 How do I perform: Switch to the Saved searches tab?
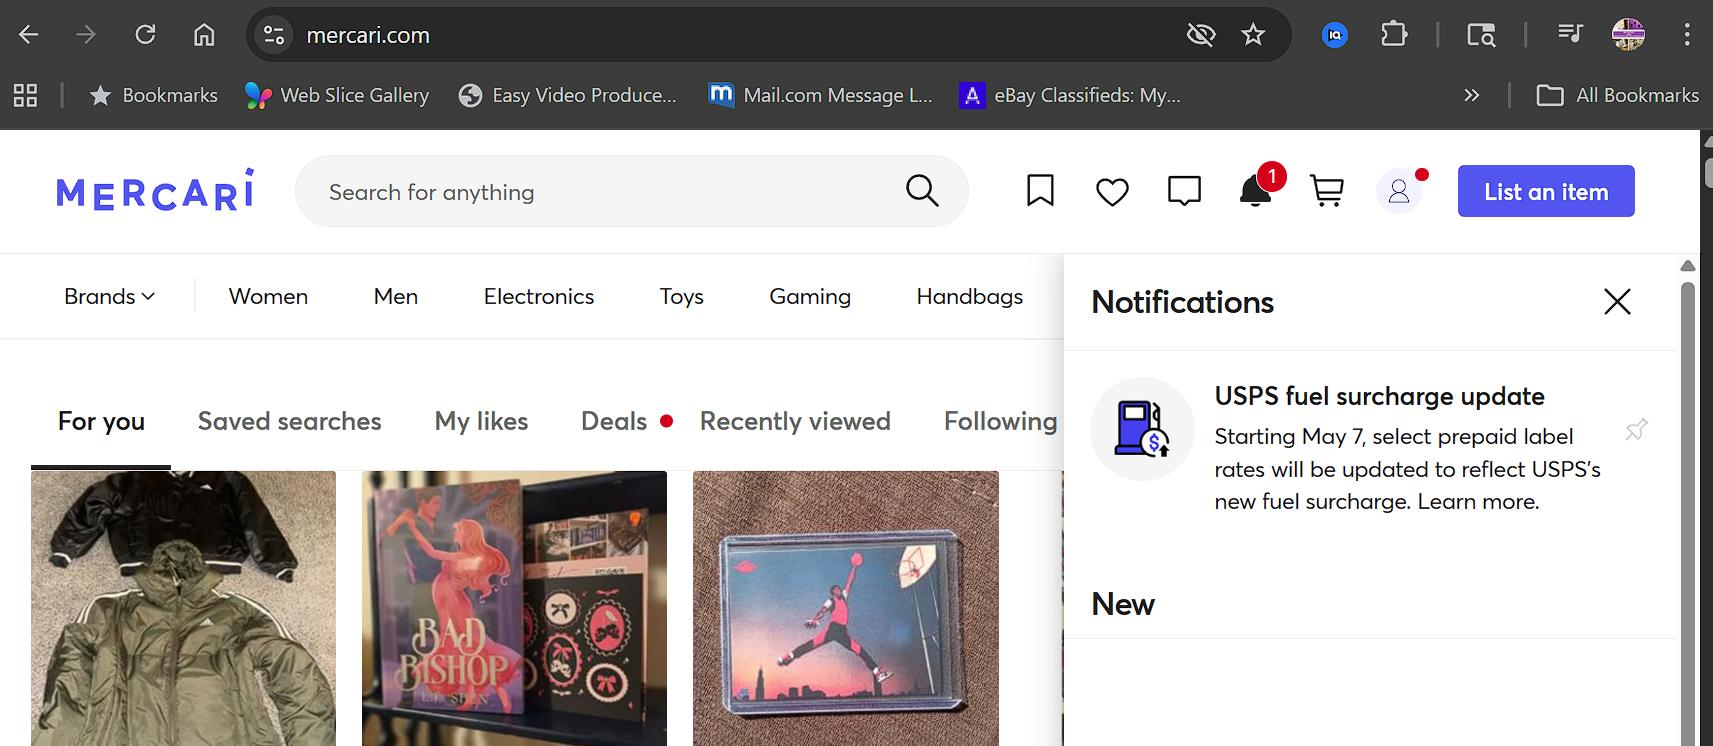click(289, 421)
